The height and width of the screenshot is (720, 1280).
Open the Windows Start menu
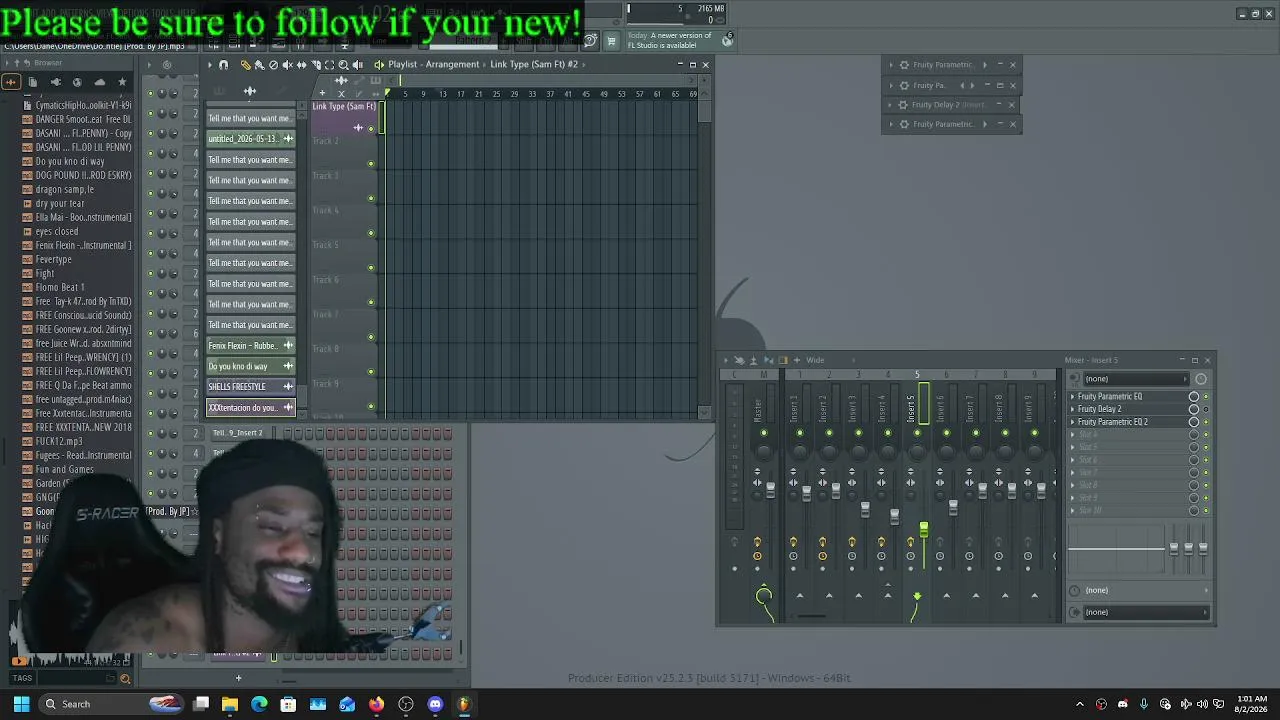tap(21, 704)
